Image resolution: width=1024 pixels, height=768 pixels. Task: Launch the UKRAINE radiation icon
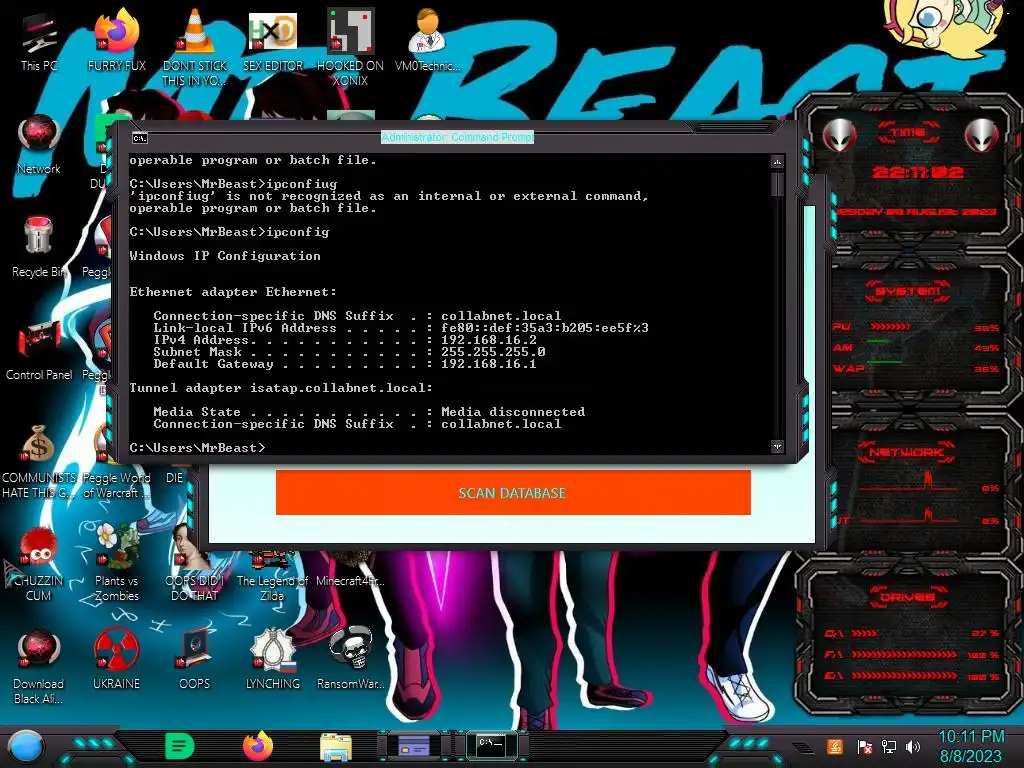coord(116,660)
